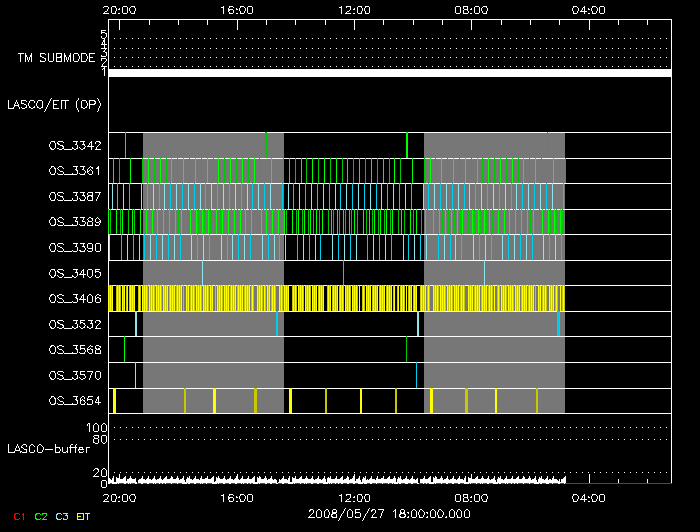This screenshot has width=700, height=532.
Task: Select the green C2 legend entry
Action: pyautogui.click(x=41, y=516)
